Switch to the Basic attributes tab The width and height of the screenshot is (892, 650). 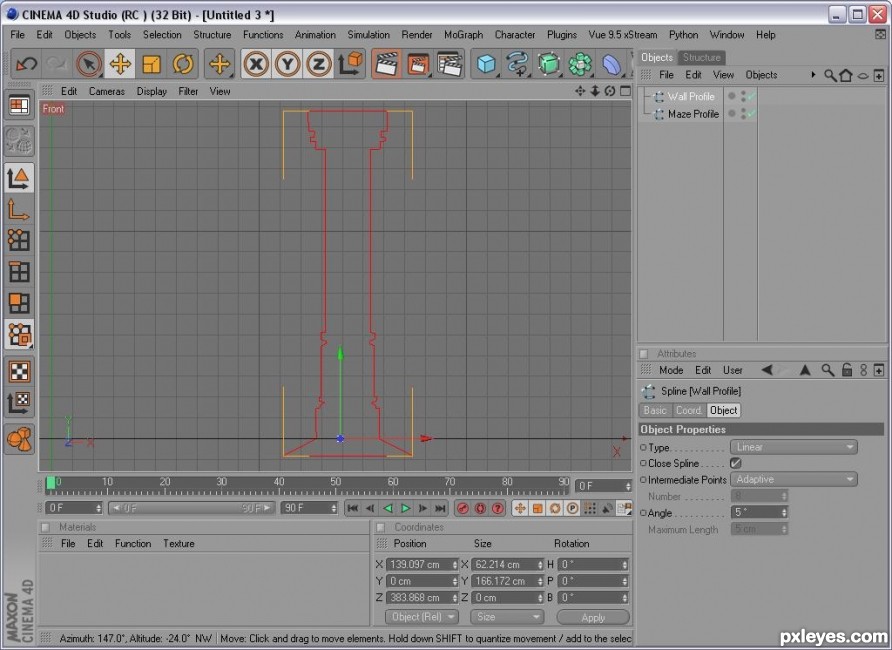click(655, 410)
